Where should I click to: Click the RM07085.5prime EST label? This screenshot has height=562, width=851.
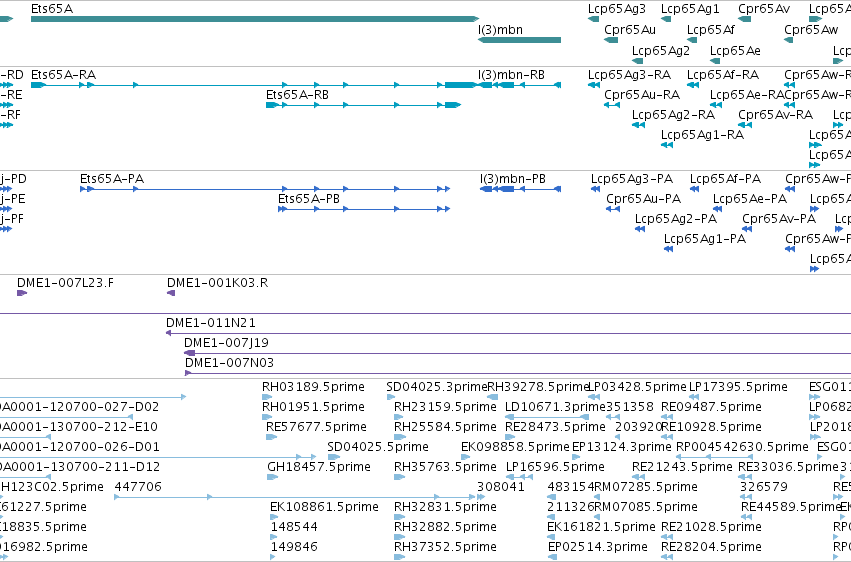coord(646,507)
